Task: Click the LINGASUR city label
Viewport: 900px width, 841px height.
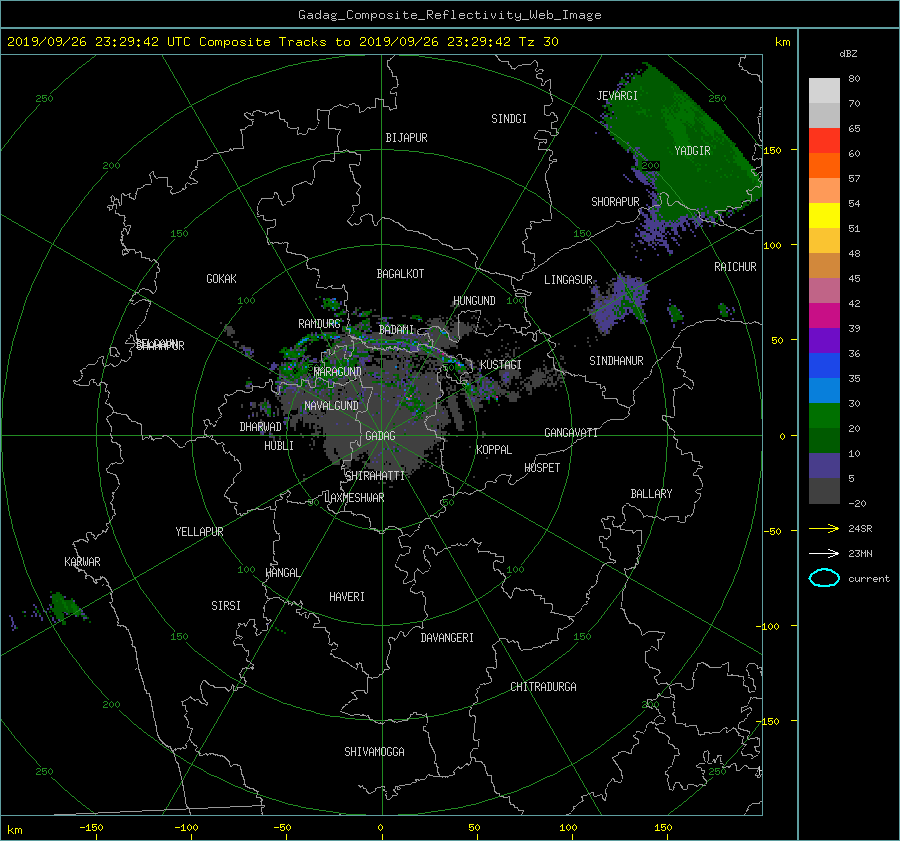Action: tap(568, 280)
